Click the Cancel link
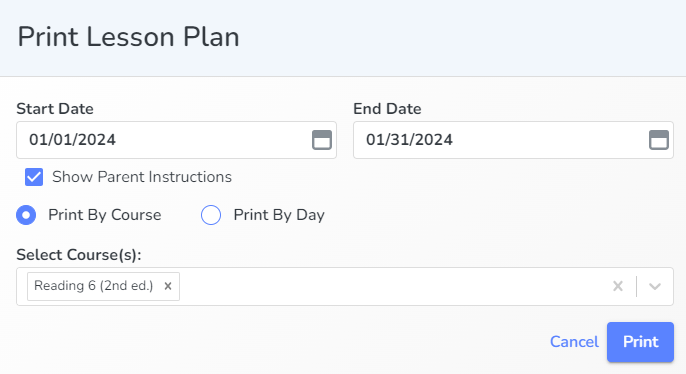Image resolution: width=686 pixels, height=374 pixels. tap(574, 342)
